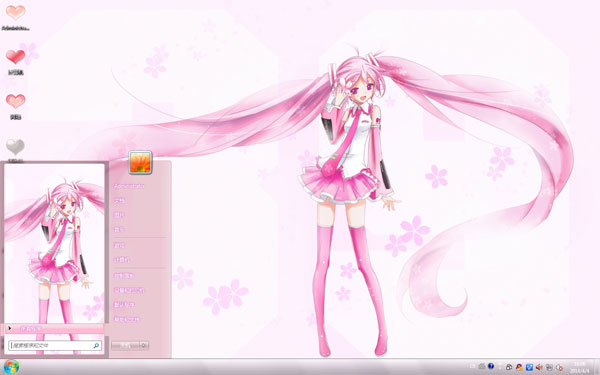Open Control Panel in Start menu

pyautogui.click(x=124, y=276)
